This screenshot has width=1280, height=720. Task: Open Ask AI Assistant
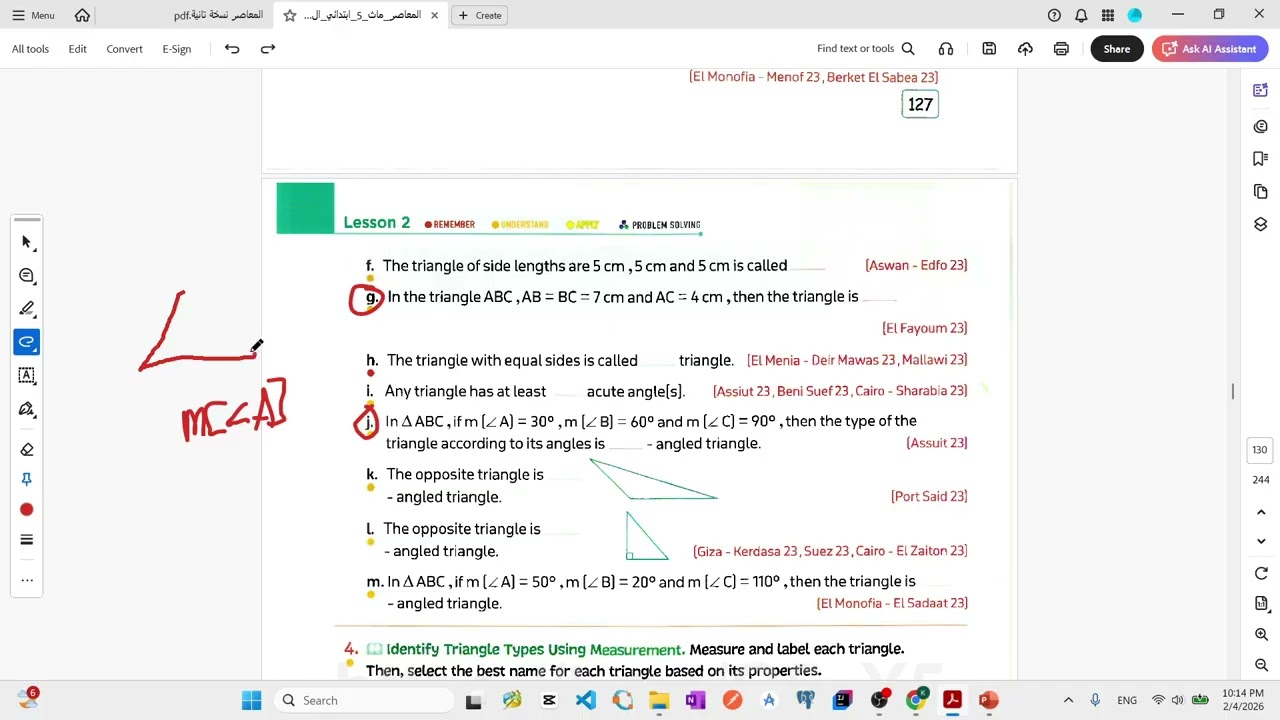[x=1210, y=49]
